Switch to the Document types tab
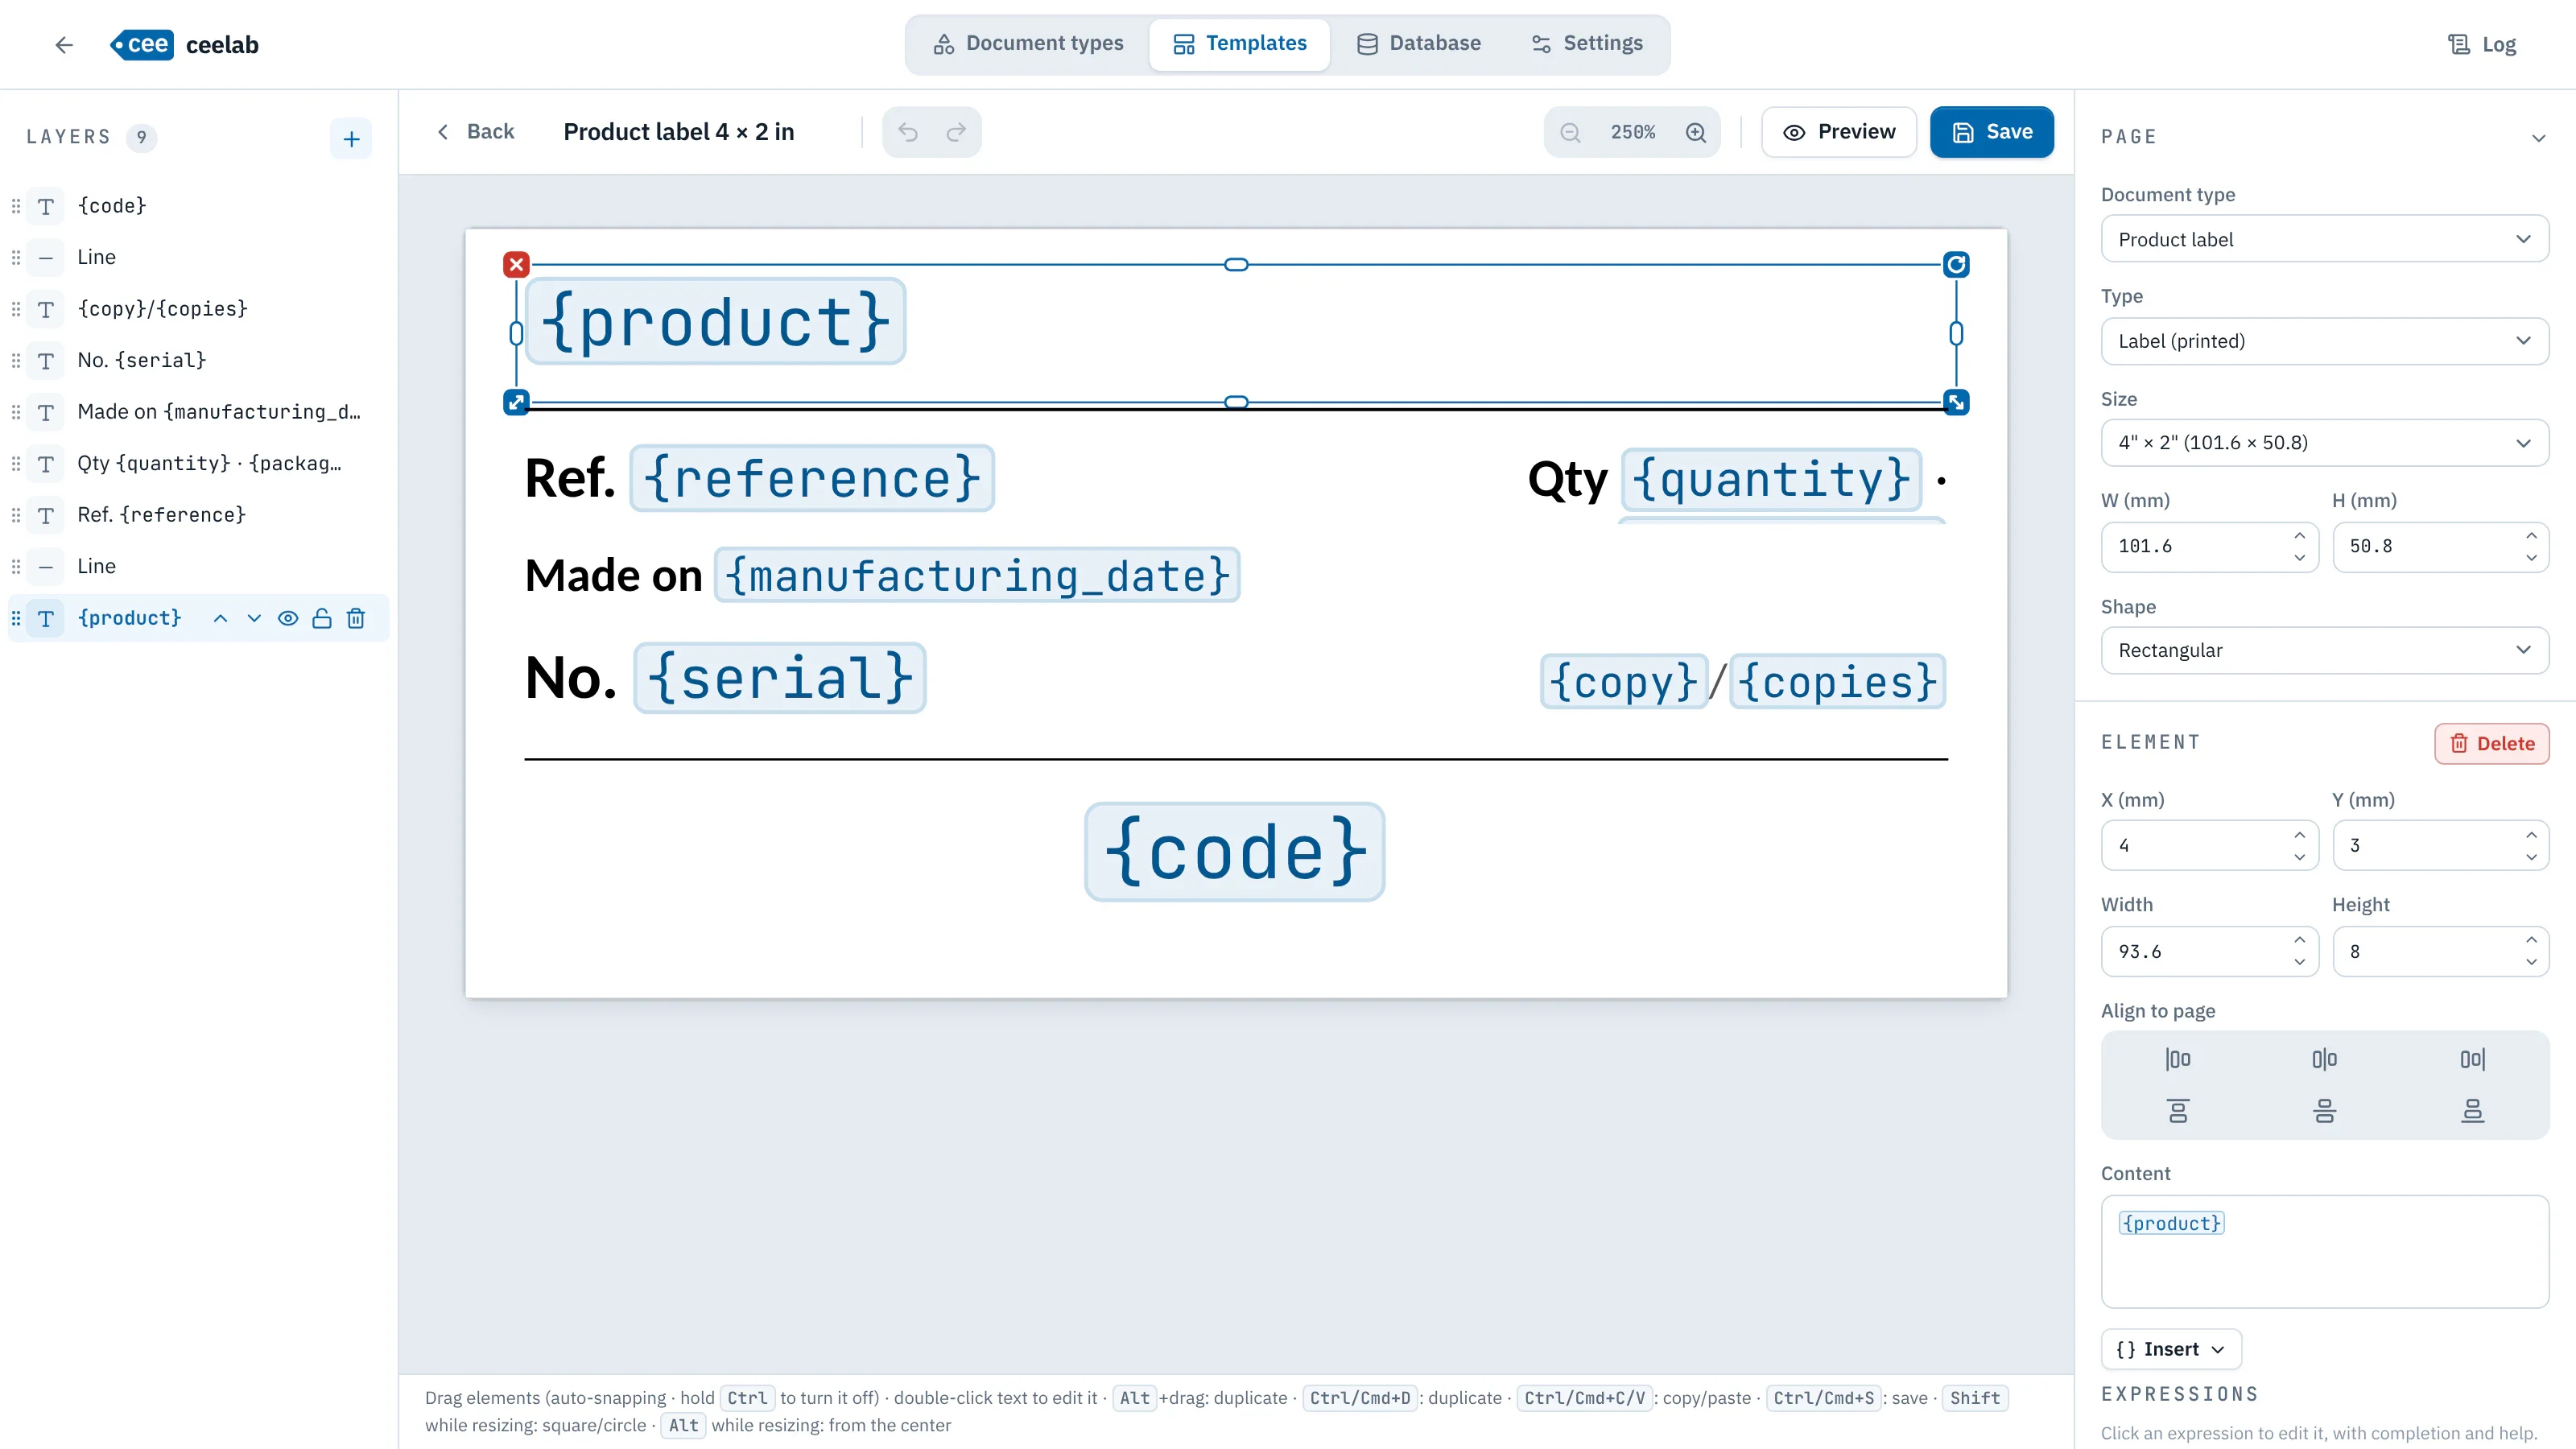Image resolution: width=2576 pixels, height=1449 pixels. click(1028, 43)
